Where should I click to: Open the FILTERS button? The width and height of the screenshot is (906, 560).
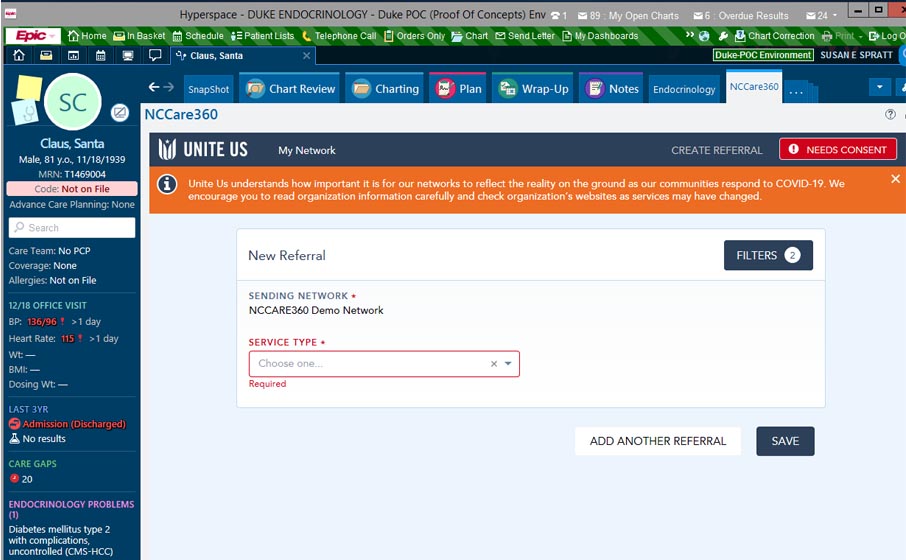[x=768, y=255]
